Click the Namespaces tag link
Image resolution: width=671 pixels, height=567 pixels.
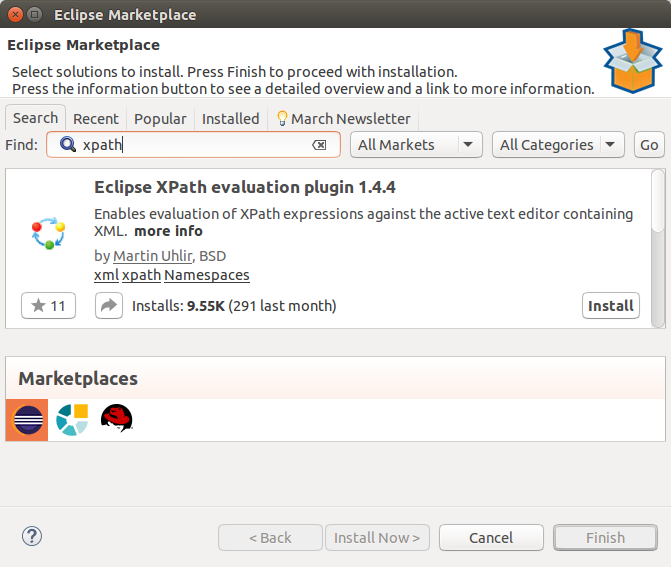pyautogui.click(x=207, y=275)
